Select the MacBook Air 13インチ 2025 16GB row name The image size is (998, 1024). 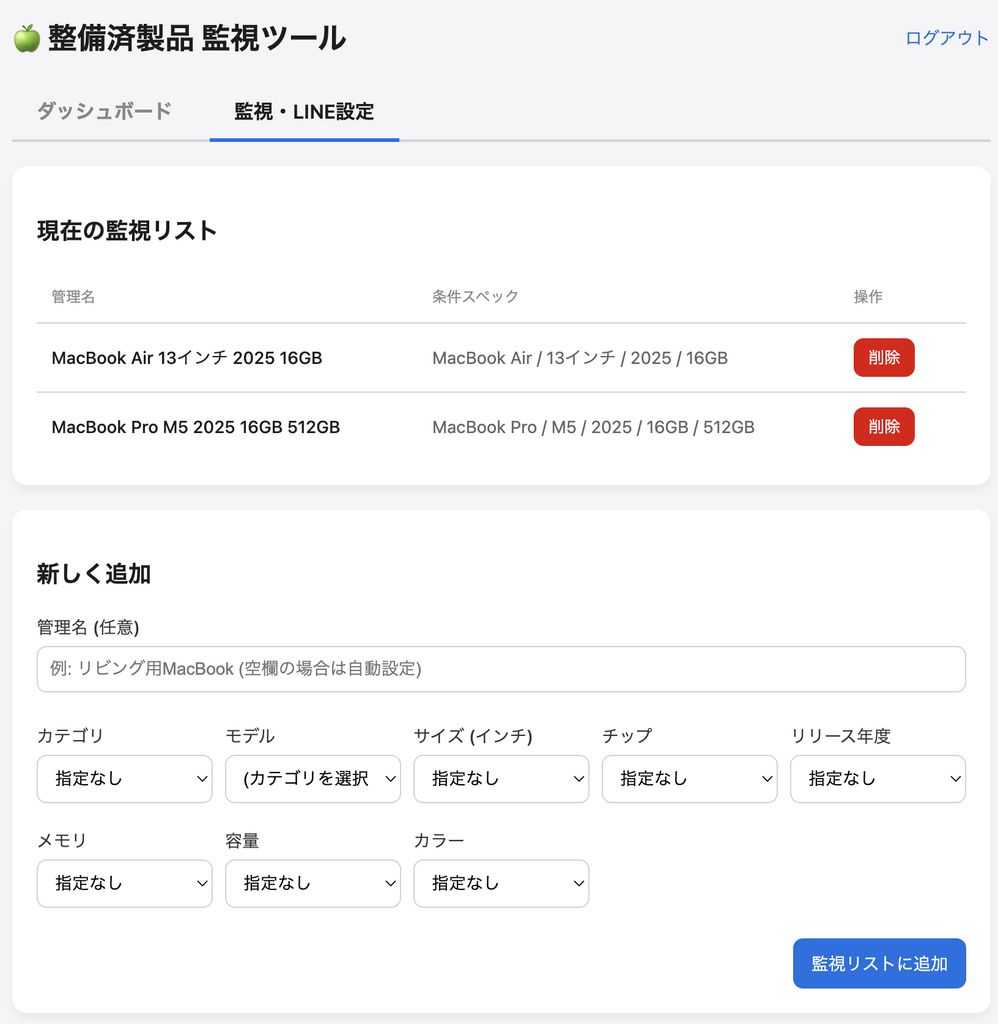pyautogui.click(x=187, y=358)
